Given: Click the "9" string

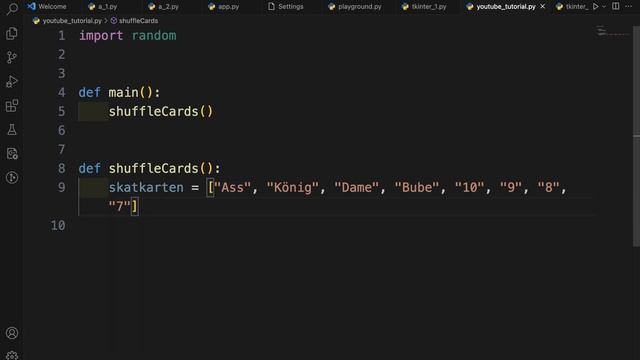Looking at the screenshot, I should pos(511,187).
